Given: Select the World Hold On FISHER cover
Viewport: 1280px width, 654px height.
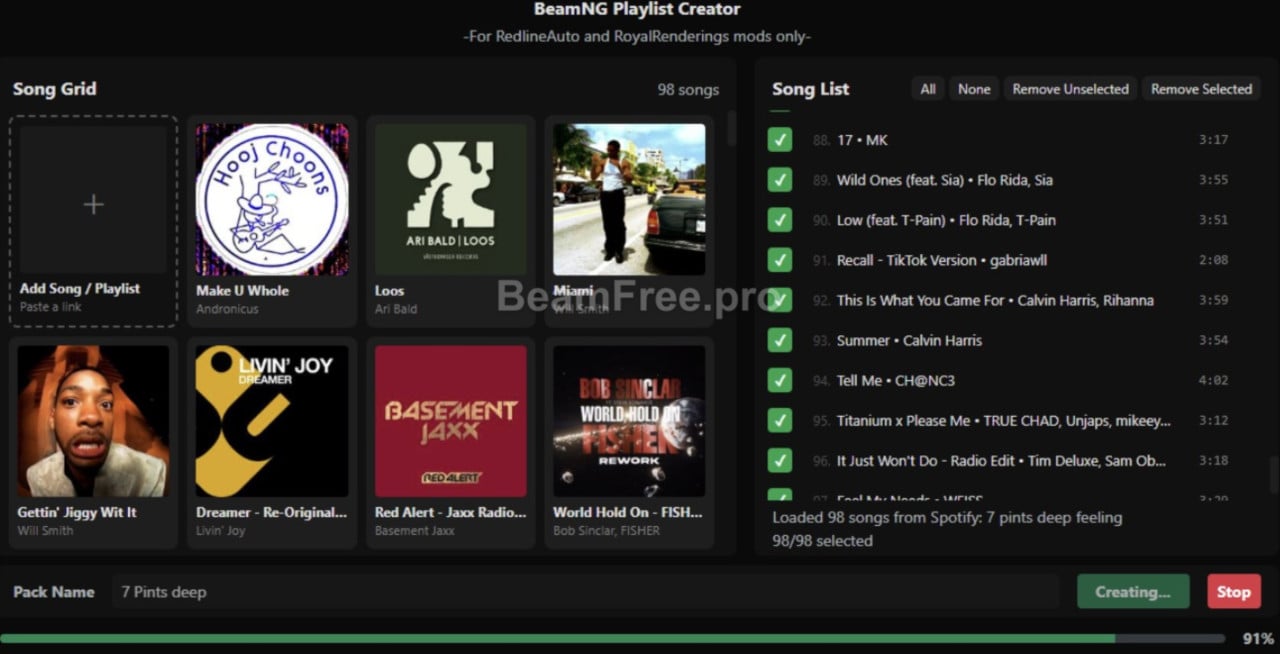Looking at the screenshot, I should point(629,421).
